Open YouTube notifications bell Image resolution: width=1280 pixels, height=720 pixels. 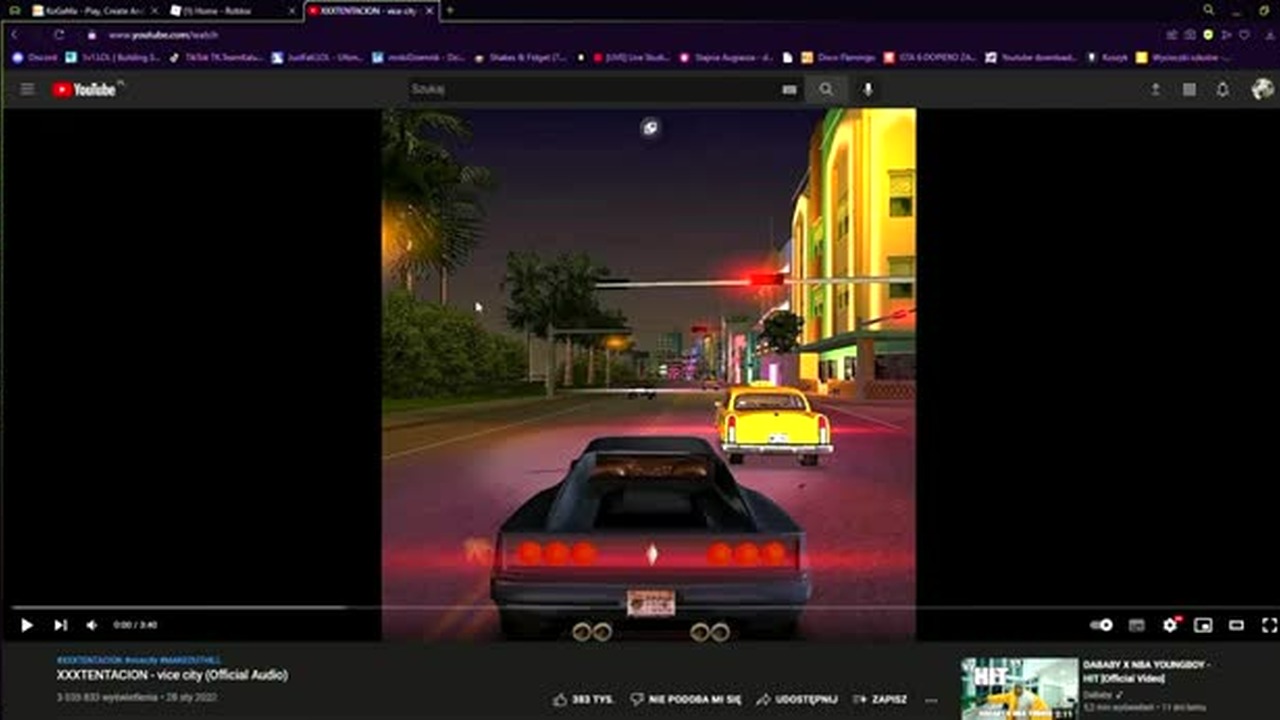click(x=1222, y=90)
